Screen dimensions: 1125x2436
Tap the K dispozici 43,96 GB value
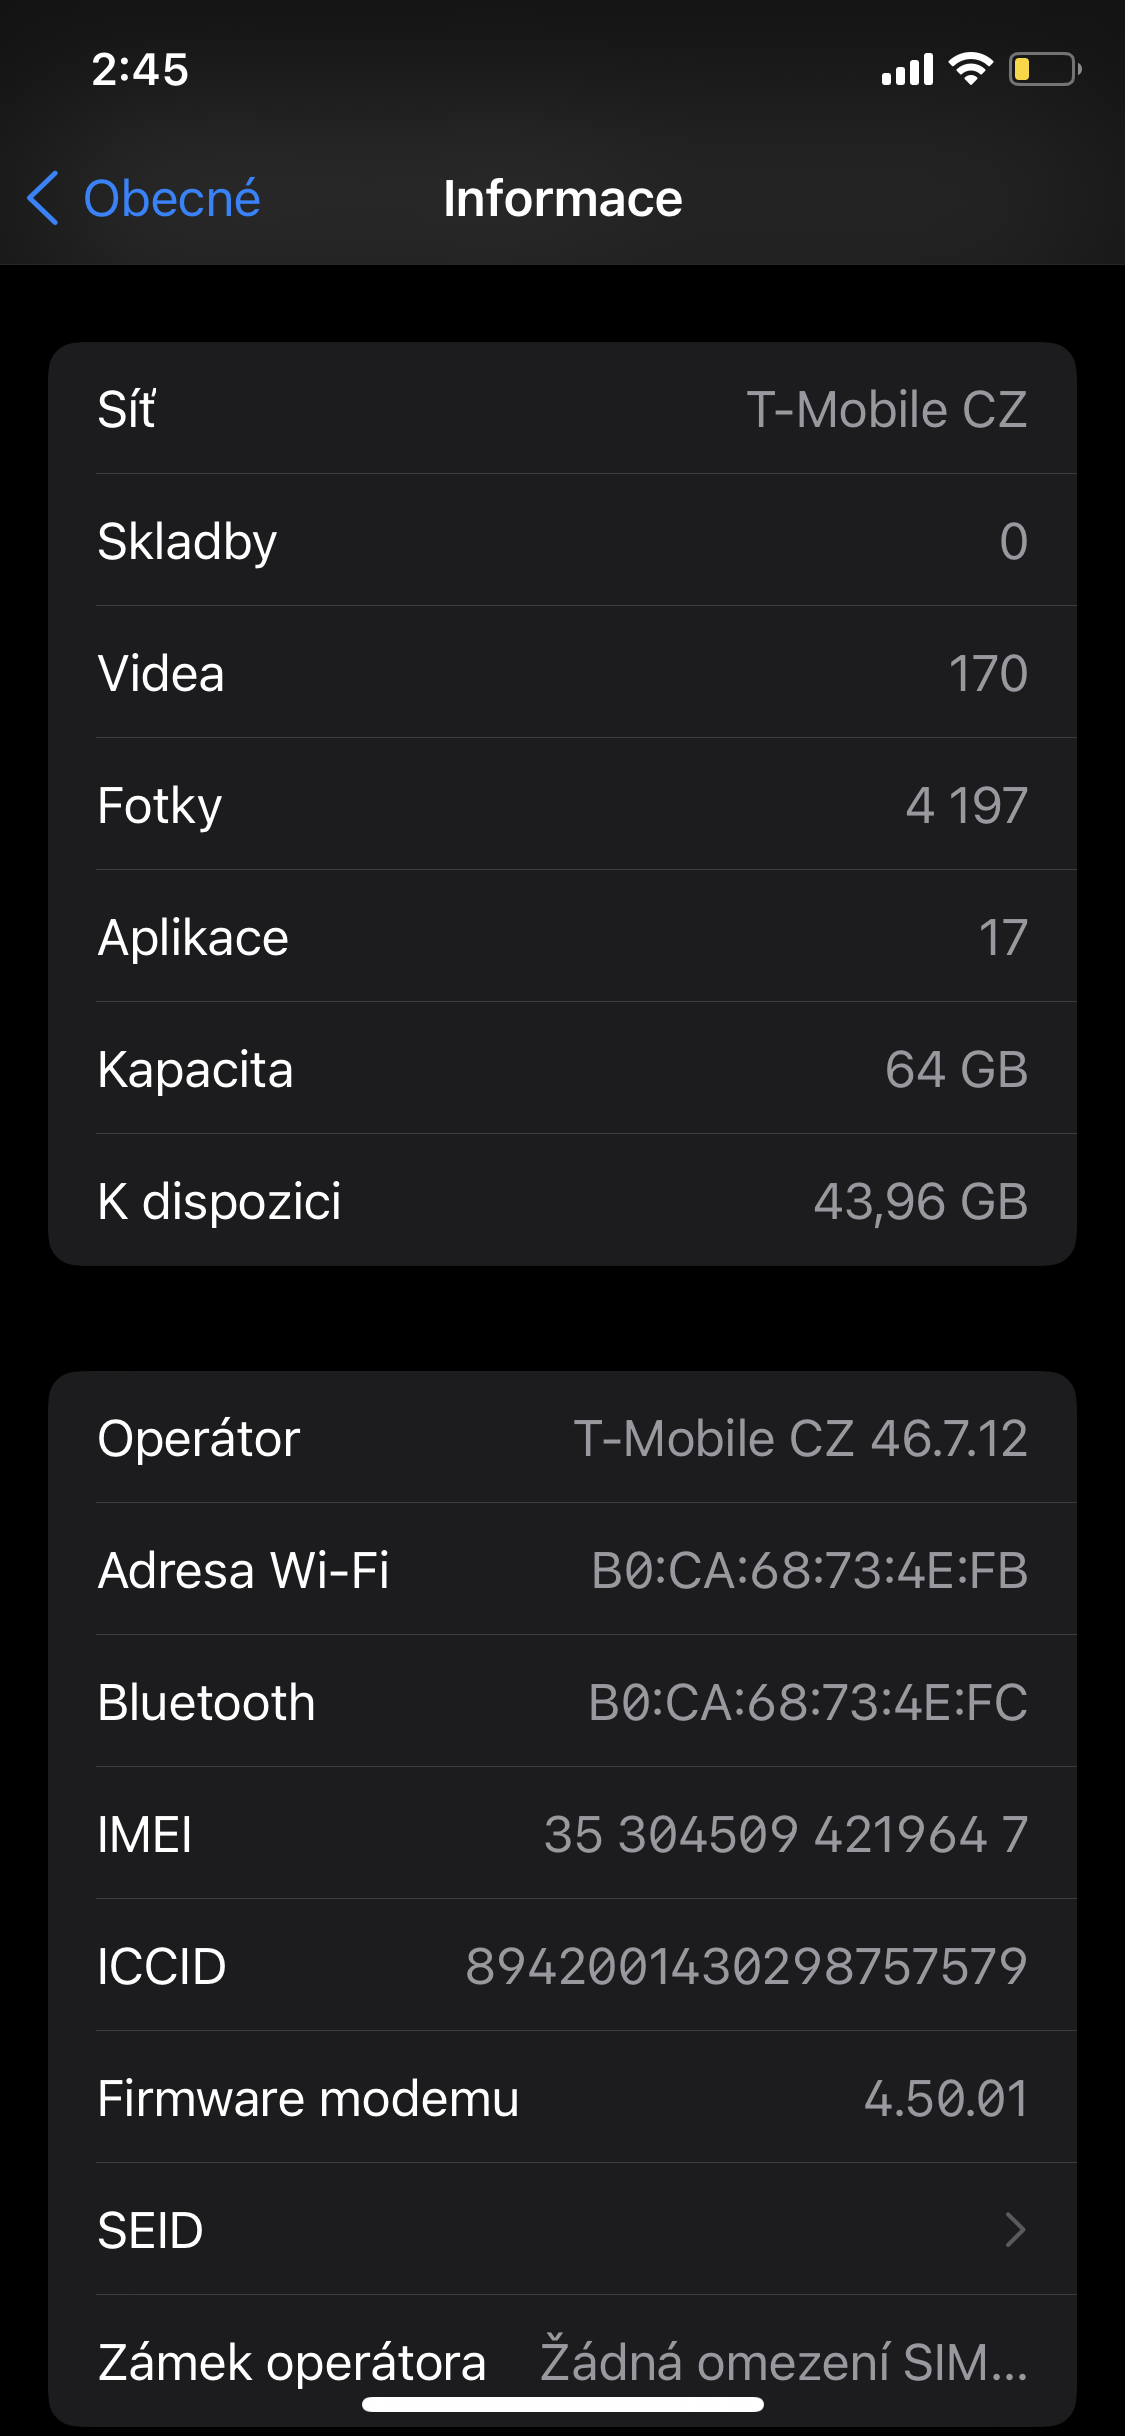coord(920,1201)
